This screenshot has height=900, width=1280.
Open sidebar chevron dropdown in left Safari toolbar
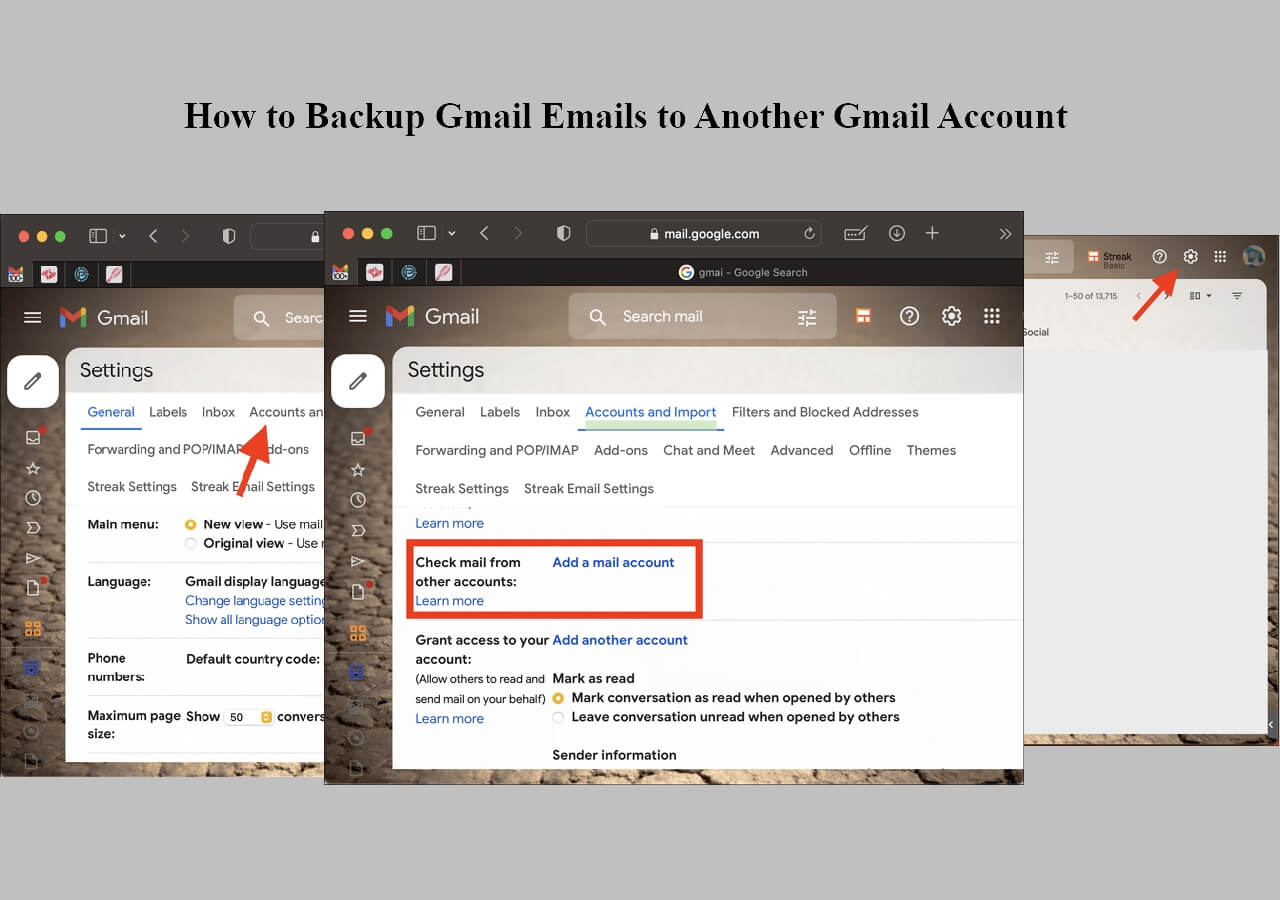coord(122,236)
